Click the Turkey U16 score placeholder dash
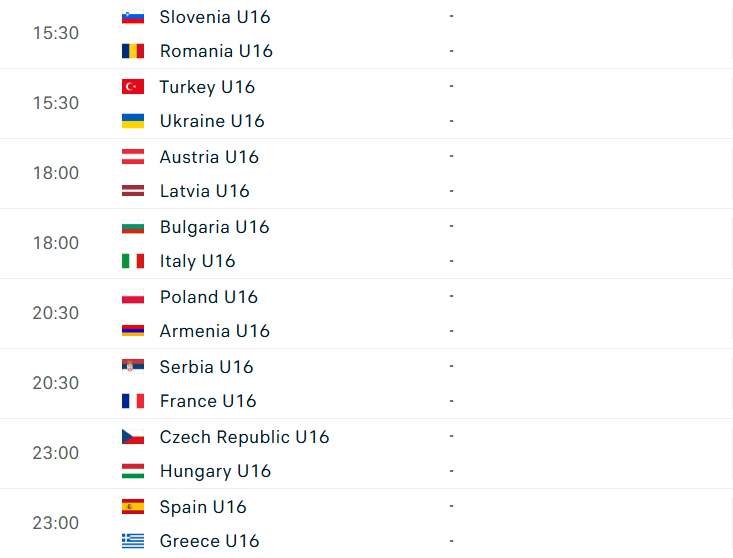 coord(452,86)
